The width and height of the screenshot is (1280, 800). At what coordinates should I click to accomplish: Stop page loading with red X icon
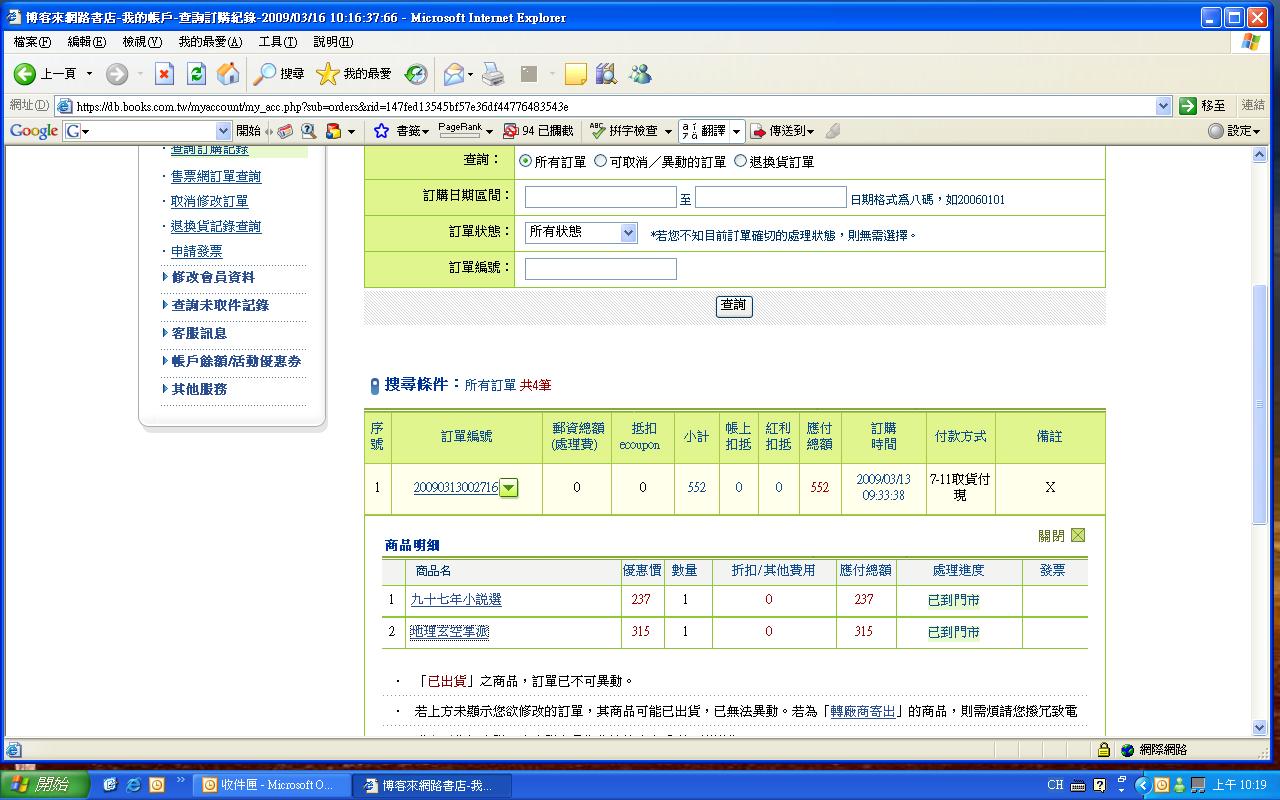165,73
